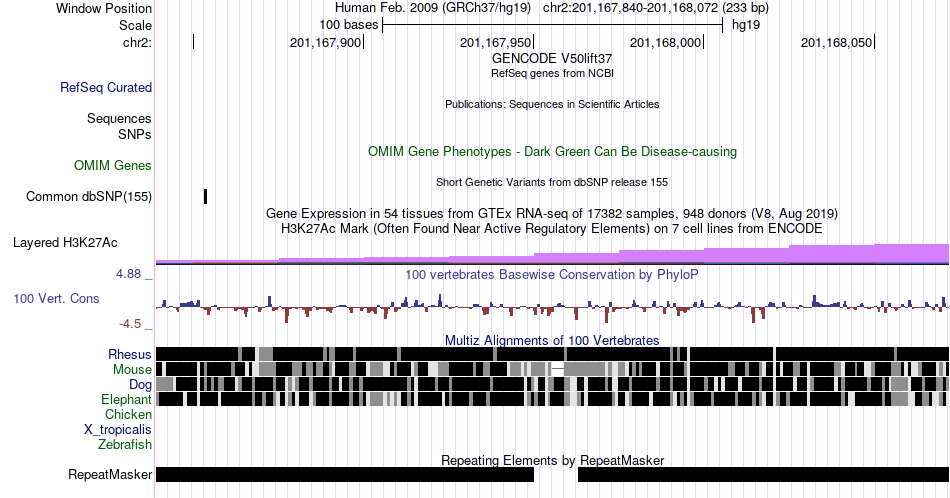The height and width of the screenshot is (498, 950).
Task: Open the 100 Vert. Cons track label
Action: coord(56,298)
